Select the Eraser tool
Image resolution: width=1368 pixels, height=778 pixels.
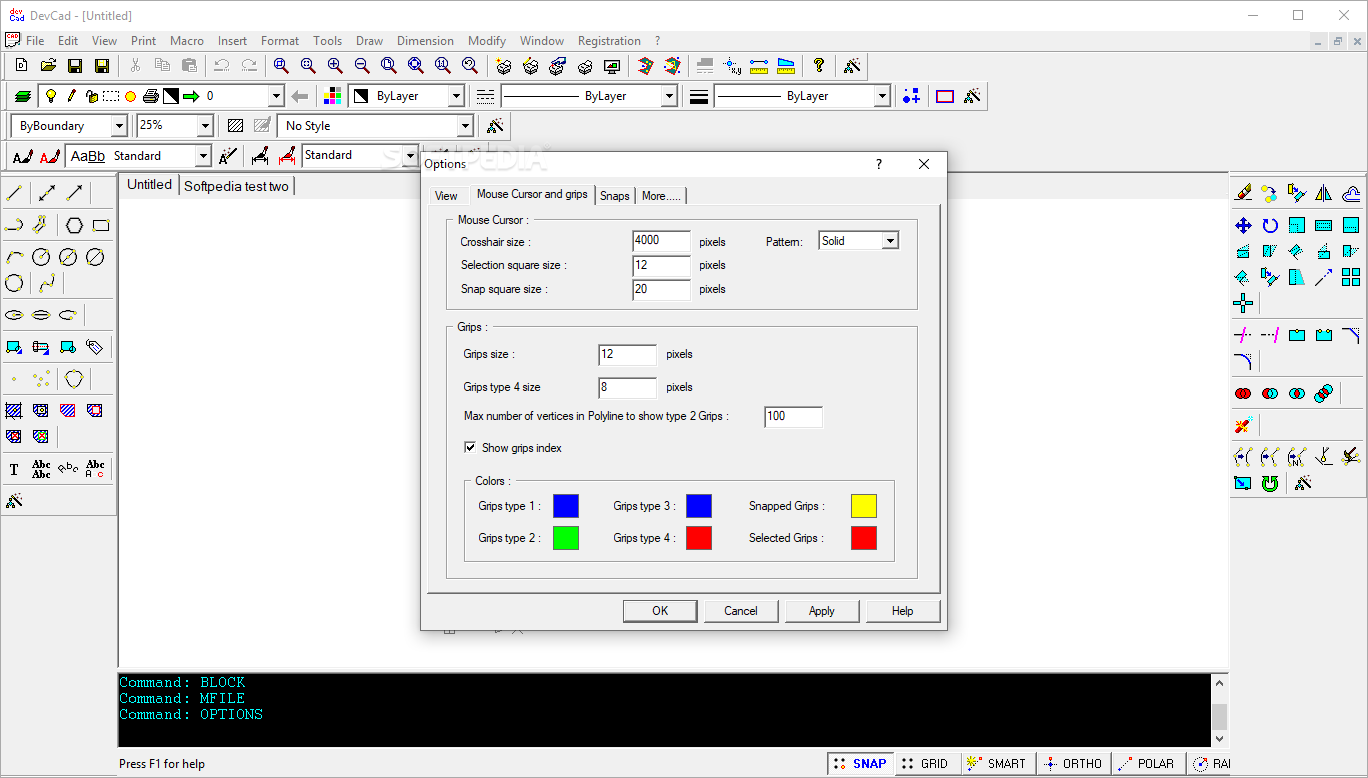point(1243,193)
